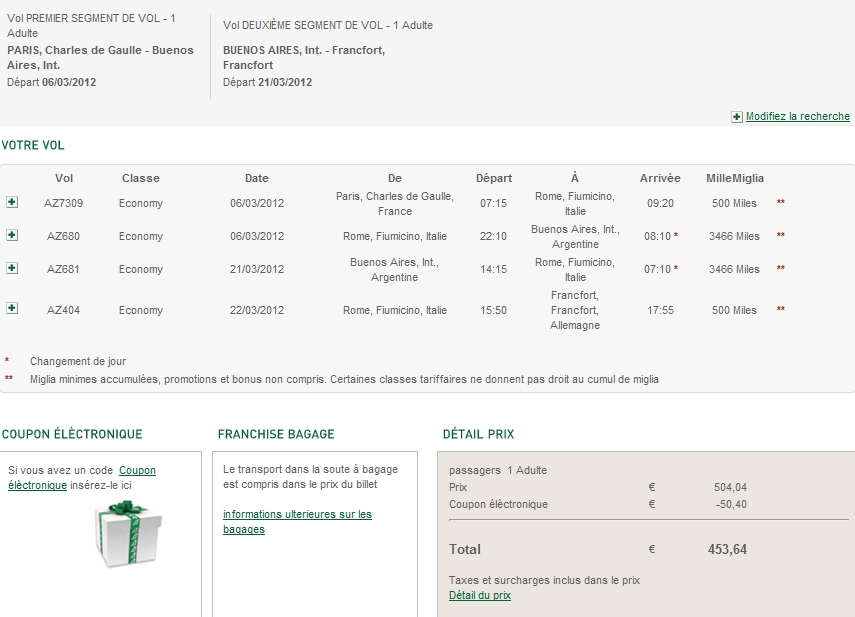Expand details for flight AZ7309
Viewport: 855px width, 617px height.
click(12, 202)
